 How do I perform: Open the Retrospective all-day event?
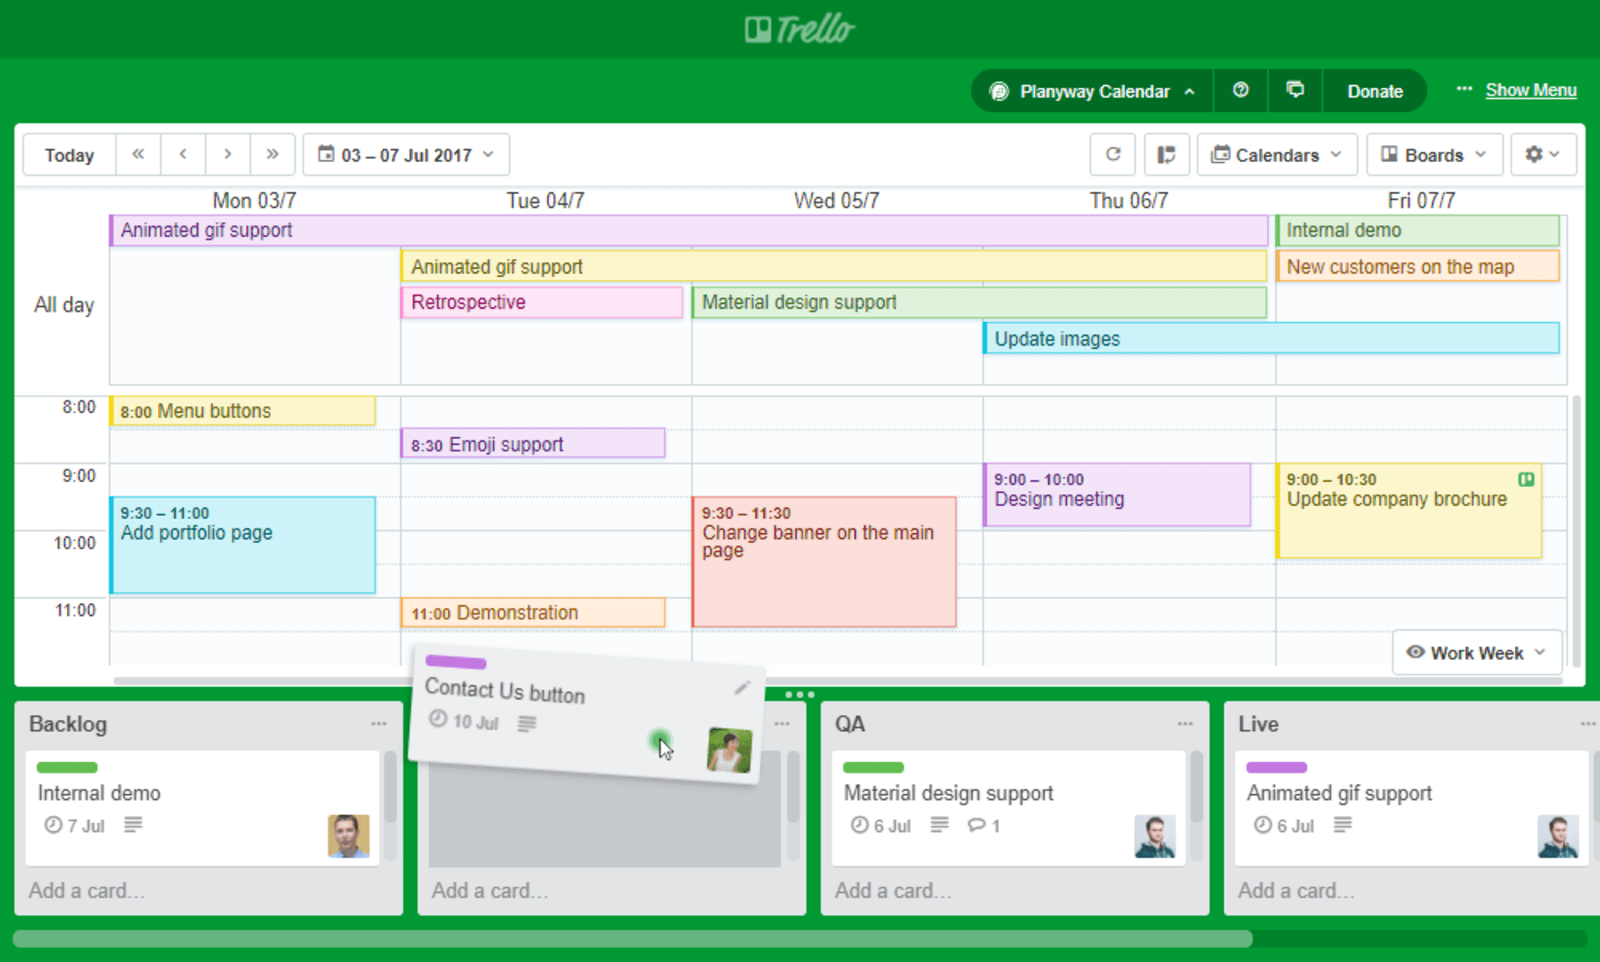tap(542, 302)
